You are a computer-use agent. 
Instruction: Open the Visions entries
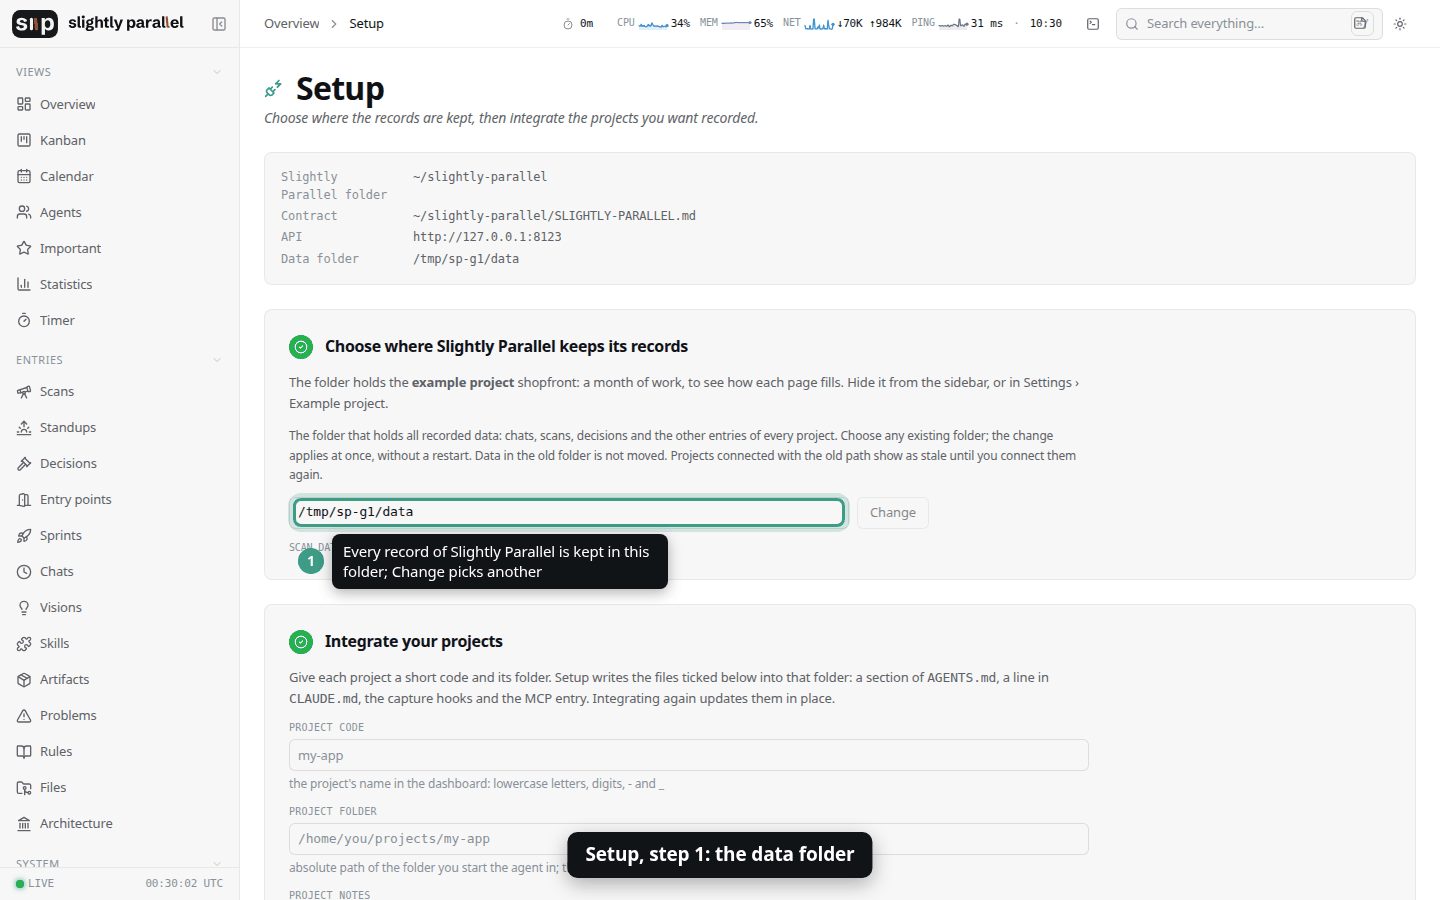120,607
